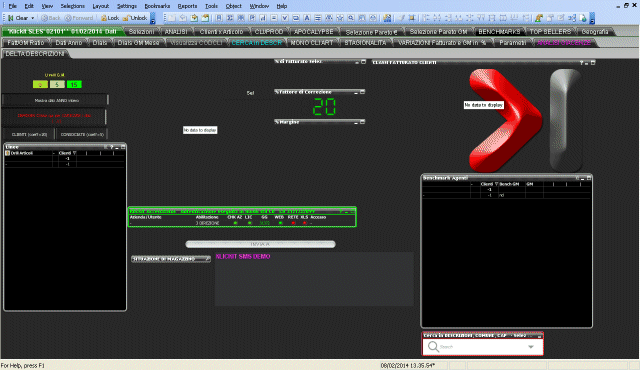Select the yellow GM level swatch
This screenshot has width=640, height=370.
pos(40,84)
